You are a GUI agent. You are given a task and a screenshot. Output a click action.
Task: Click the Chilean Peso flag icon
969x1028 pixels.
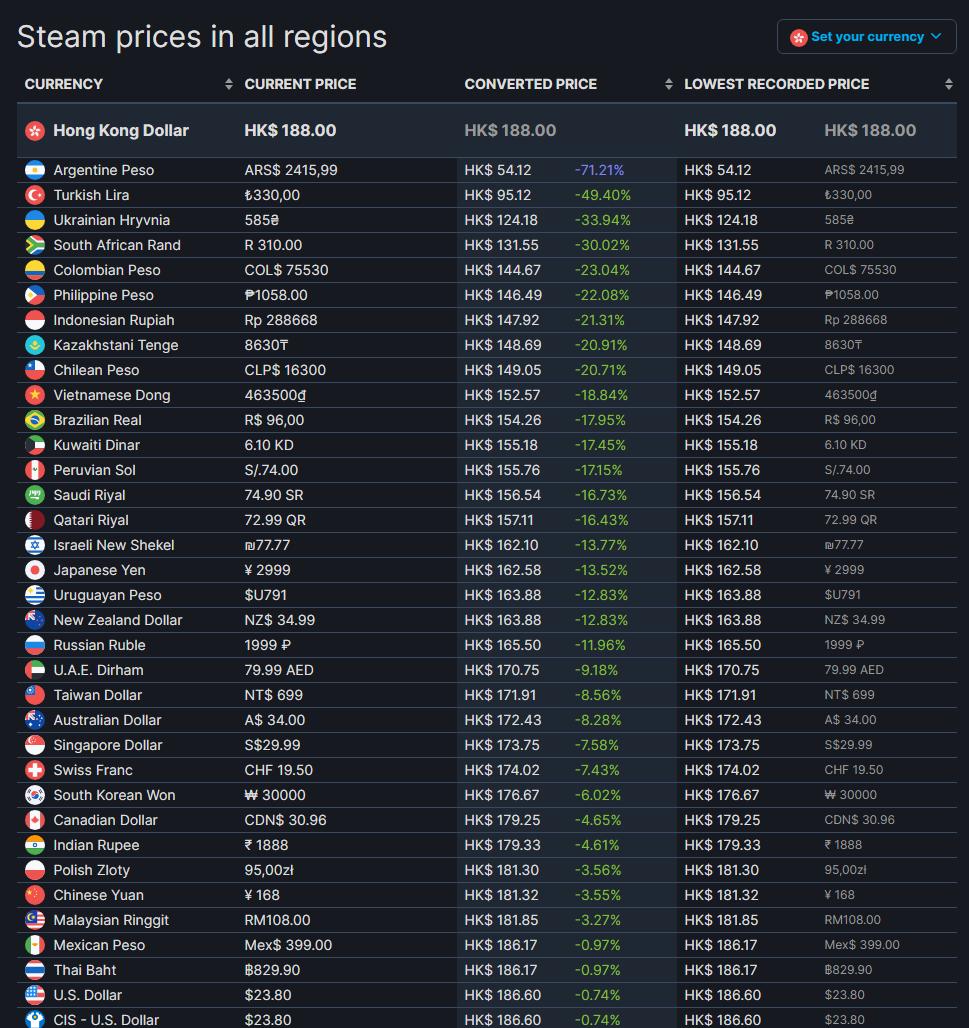click(35, 370)
